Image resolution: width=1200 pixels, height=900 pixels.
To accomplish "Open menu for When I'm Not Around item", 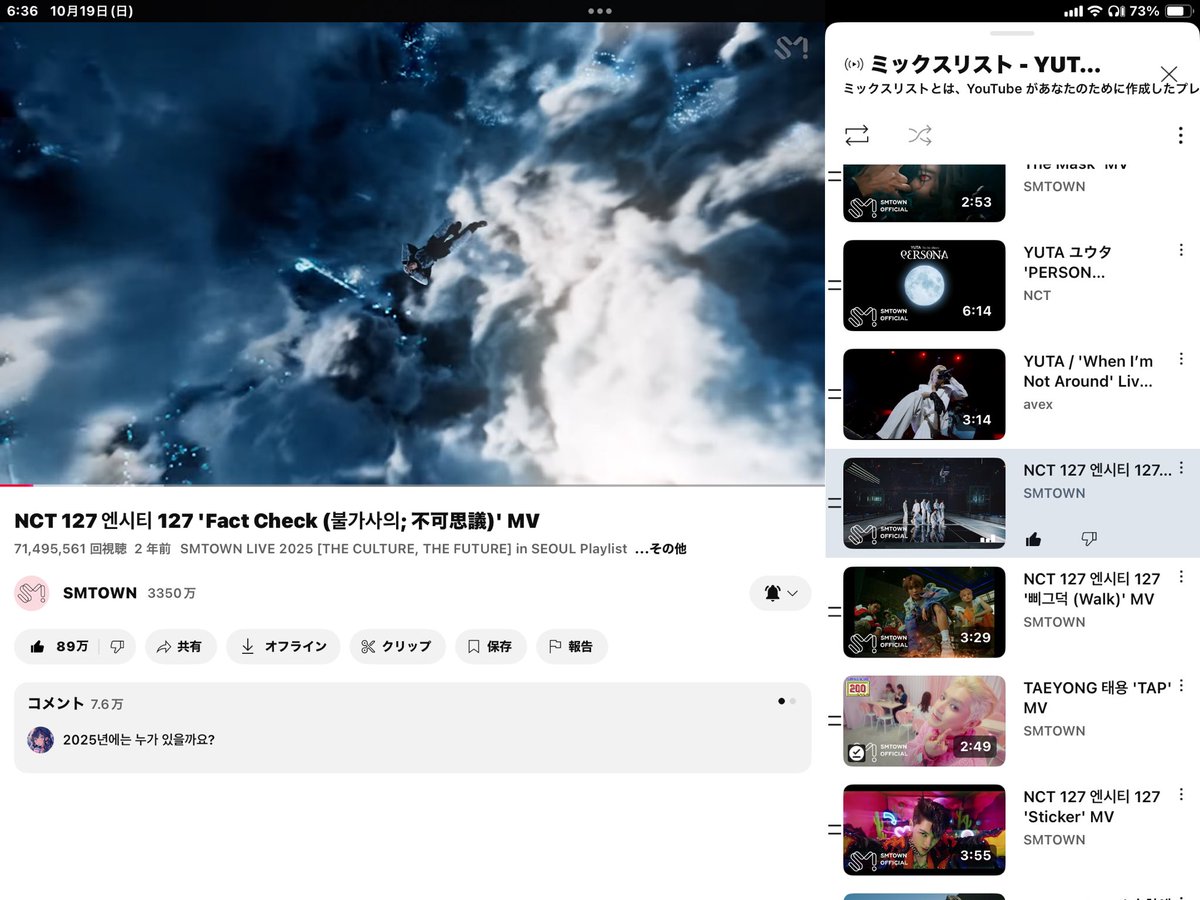I will click(x=1181, y=359).
